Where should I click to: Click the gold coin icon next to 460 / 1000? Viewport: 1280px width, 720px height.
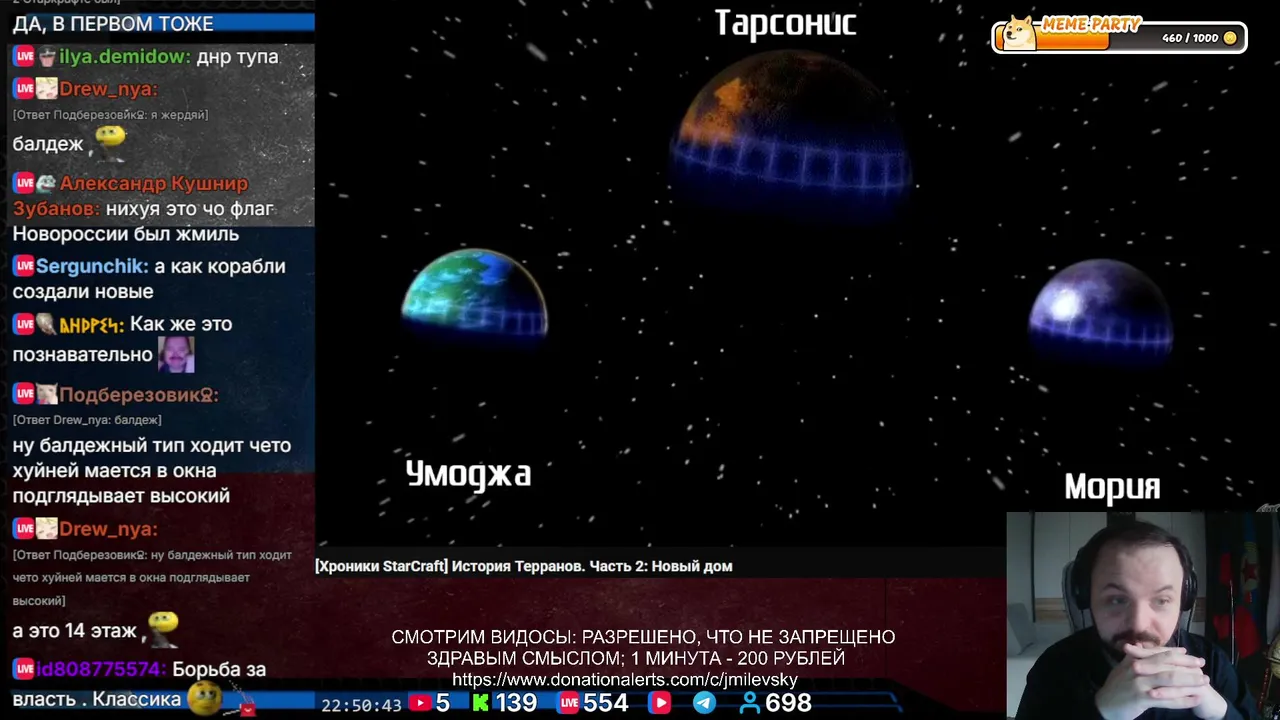1230,38
